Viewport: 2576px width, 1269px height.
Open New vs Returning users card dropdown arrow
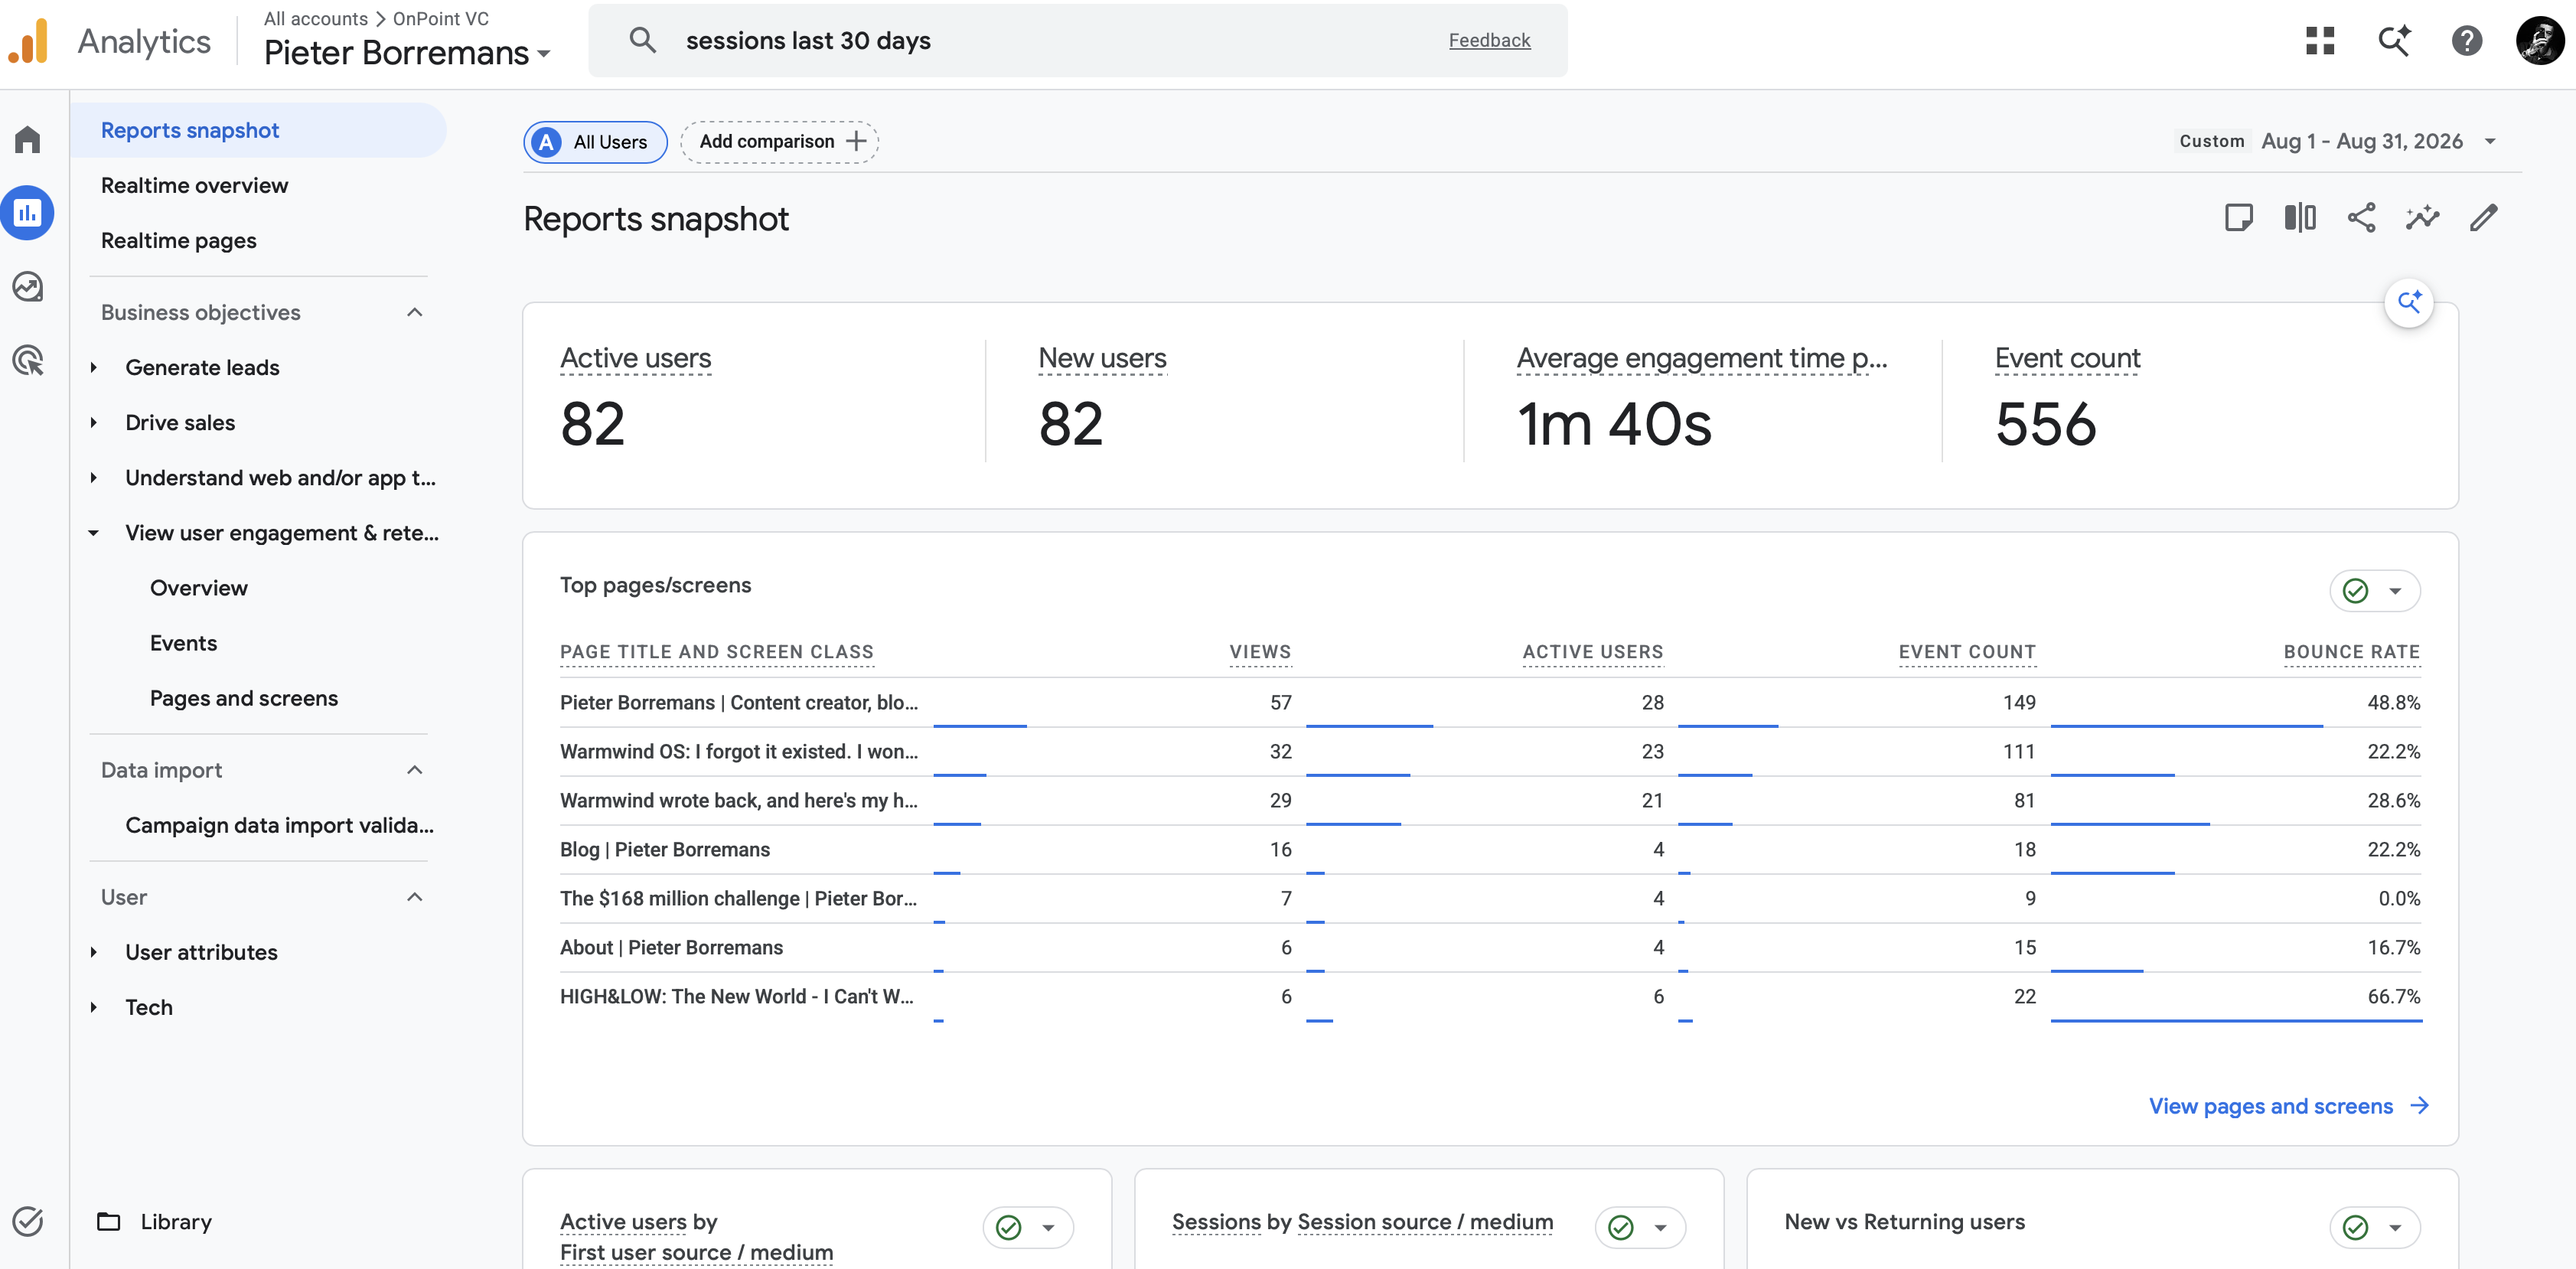2395,1227
